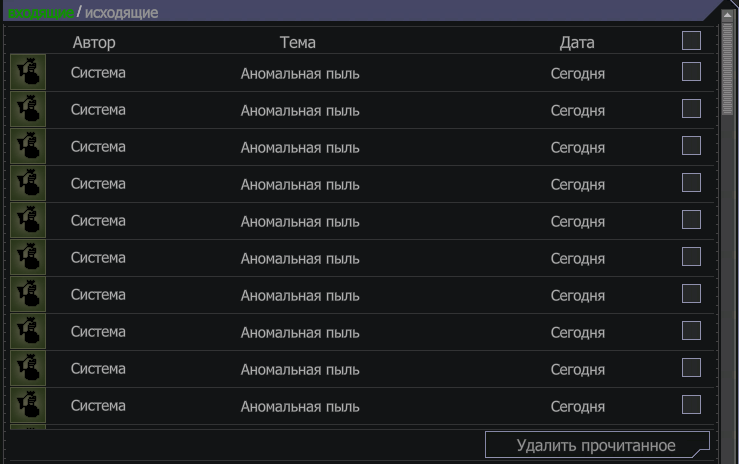Click the tenth row's system sender icon
739x464 pixels.
point(28,405)
